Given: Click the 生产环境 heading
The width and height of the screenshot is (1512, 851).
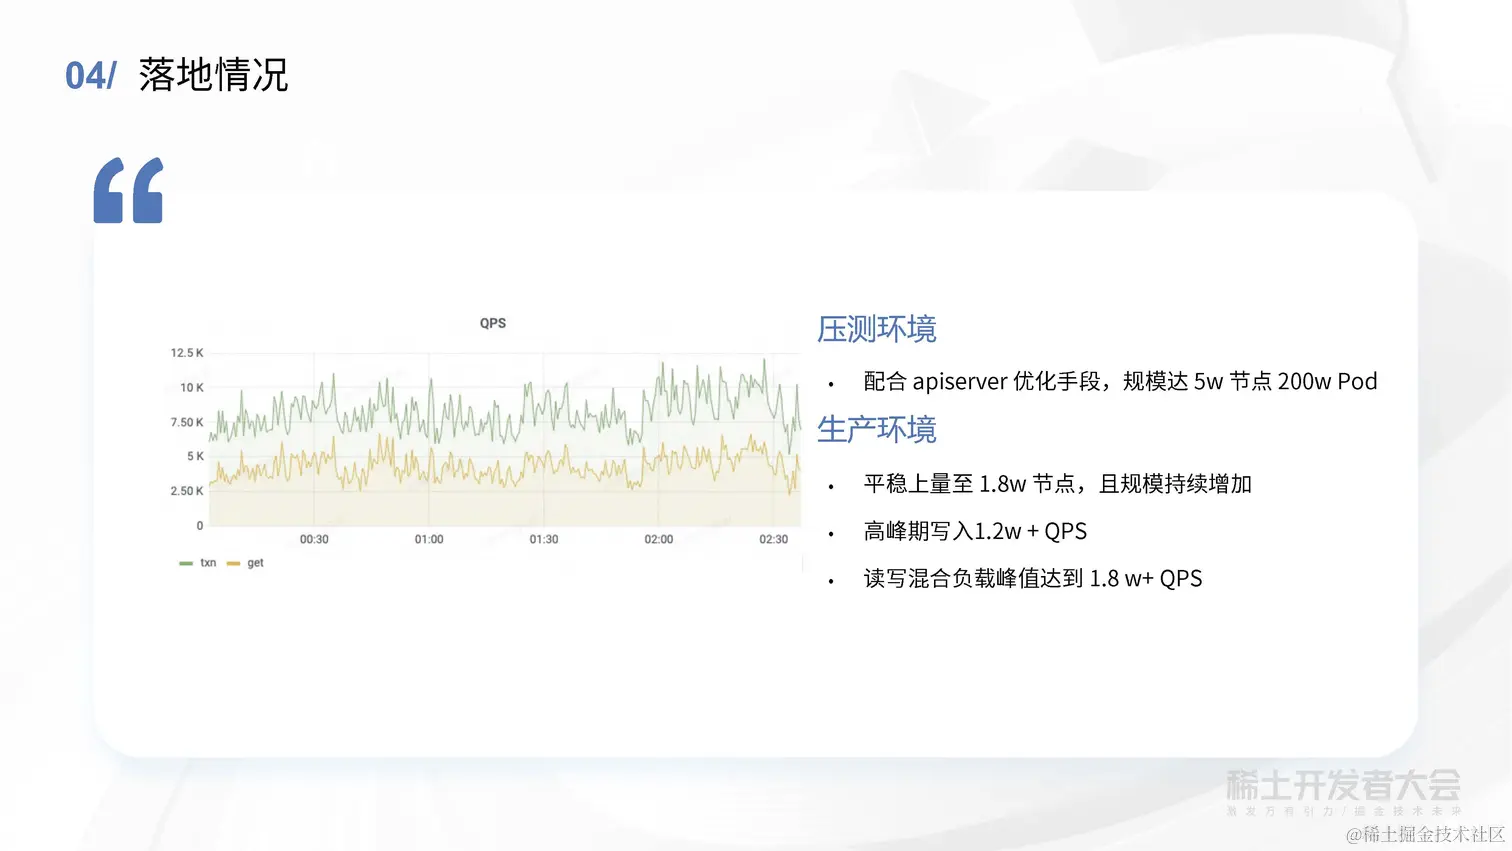Looking at the screenshot, I should coord(877,429).
